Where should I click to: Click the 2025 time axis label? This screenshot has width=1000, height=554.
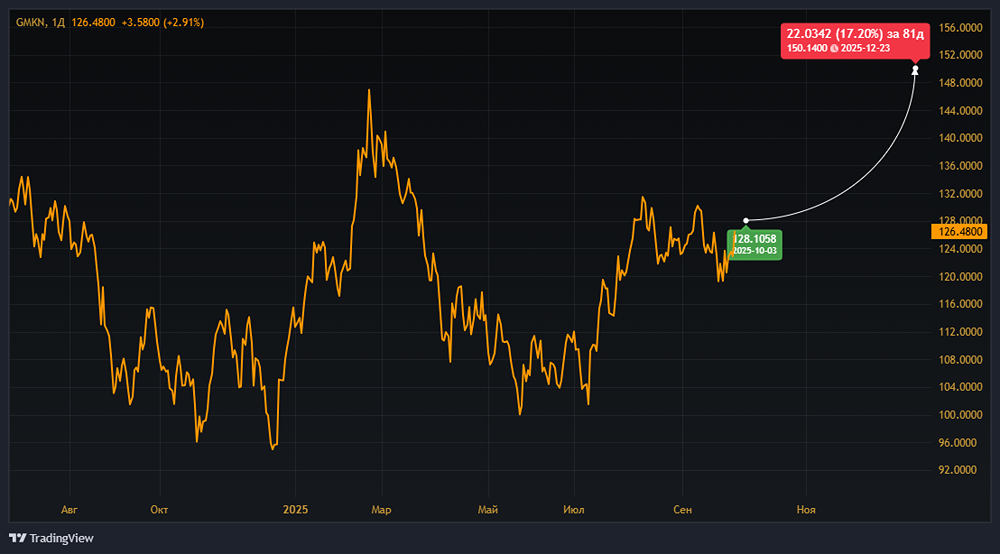coord(295,510)
